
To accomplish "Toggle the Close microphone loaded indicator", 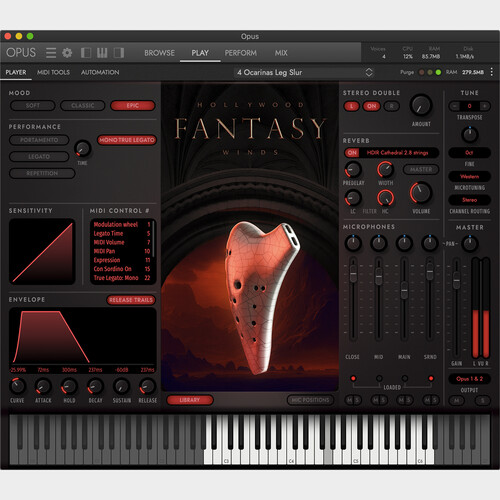I will (x=353, y=378).
